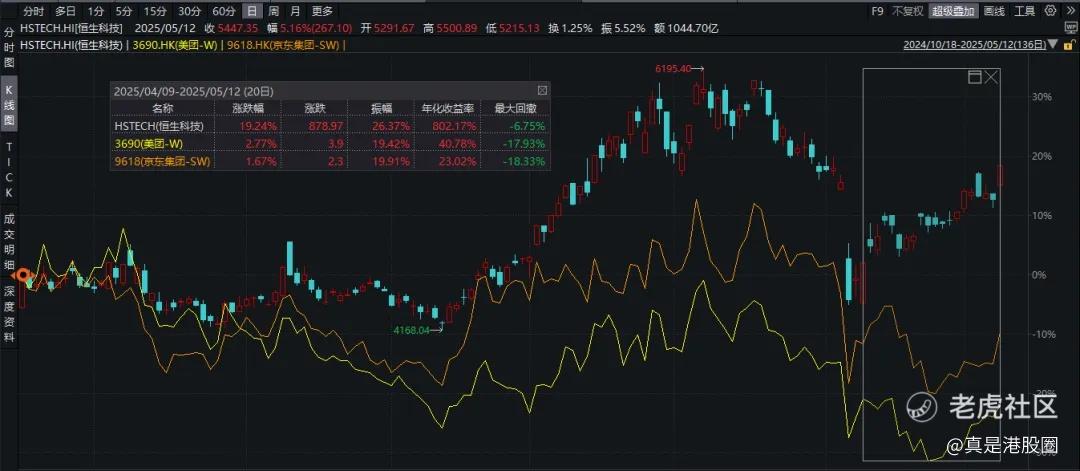Click 涨跌 column header in table
The width and height of the screenshot is (1080, 471).
pos(315,108)
